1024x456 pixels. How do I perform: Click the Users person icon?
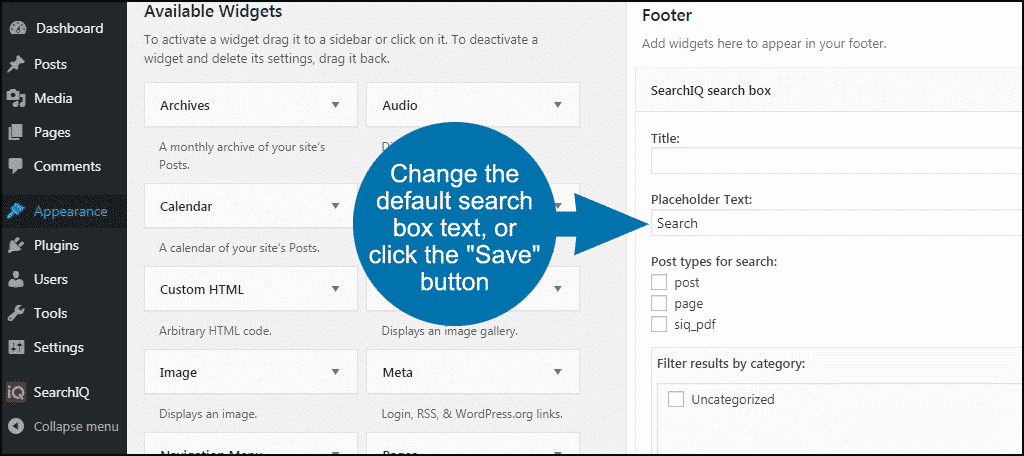(16, 279)
